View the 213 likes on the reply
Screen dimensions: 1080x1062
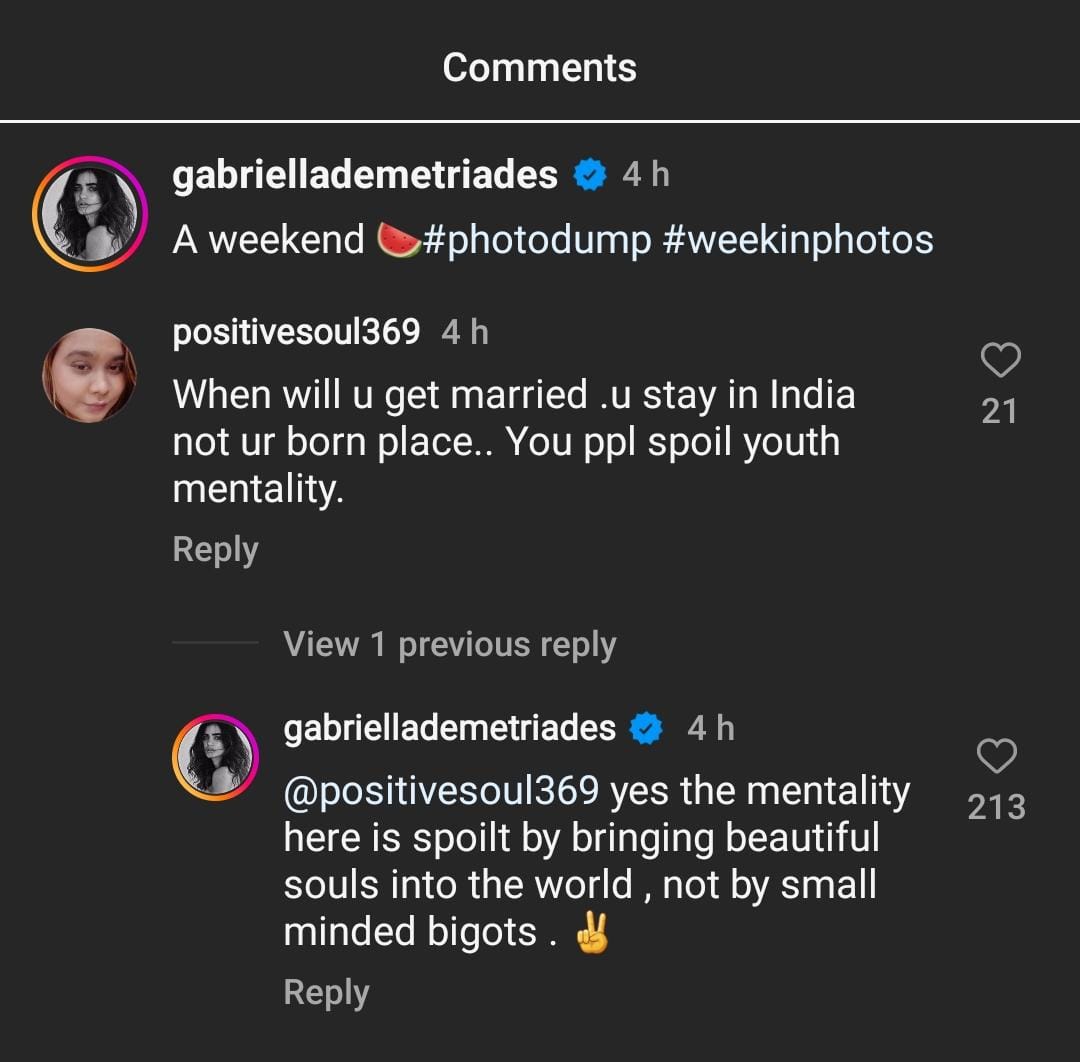point(996,807)
